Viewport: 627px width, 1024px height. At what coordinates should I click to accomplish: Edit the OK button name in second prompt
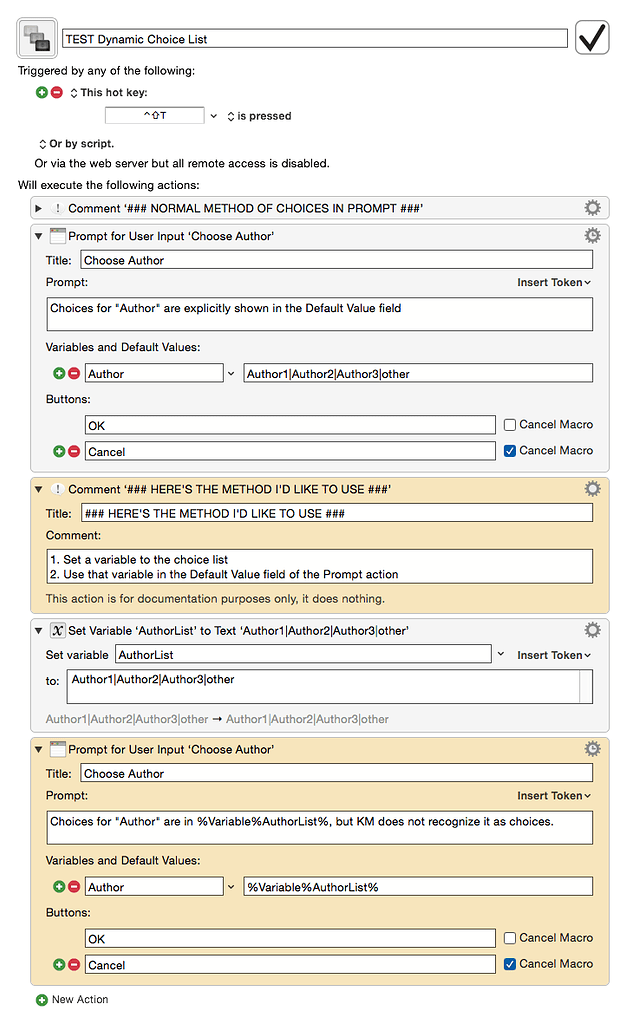[x=290, y=938]
